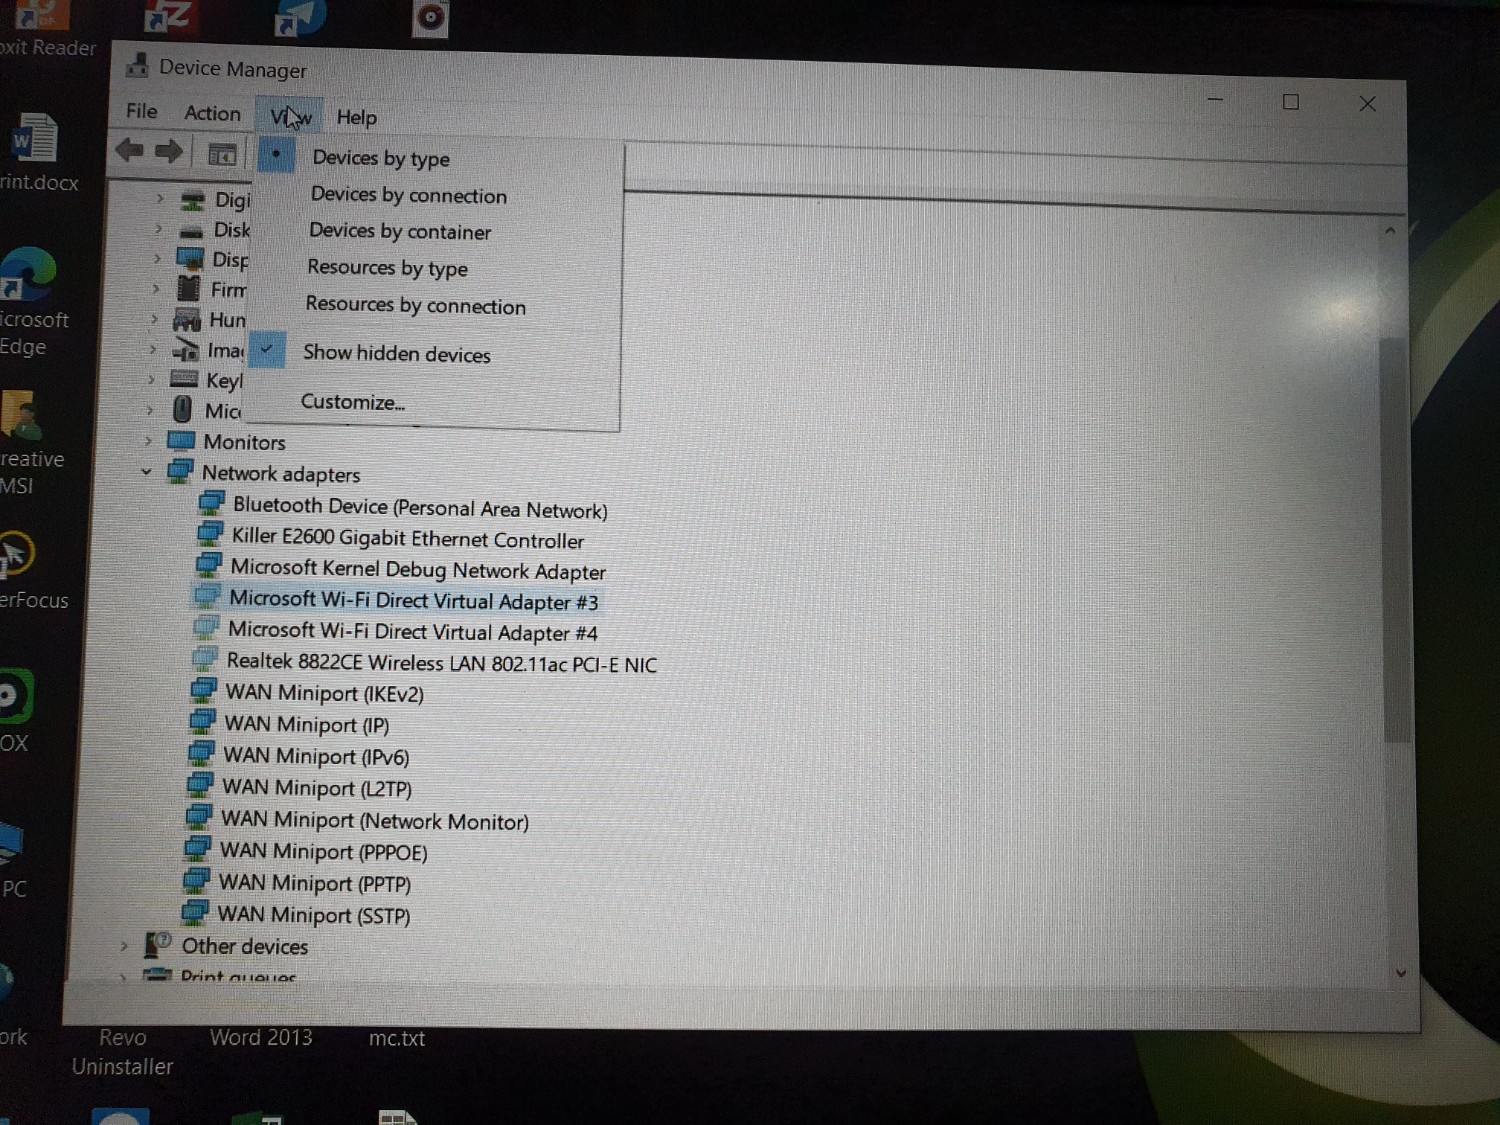Open the Help menu
Image resolution: width=1500 pixels, height=1125 pixels.
click(x=356, y=118)
